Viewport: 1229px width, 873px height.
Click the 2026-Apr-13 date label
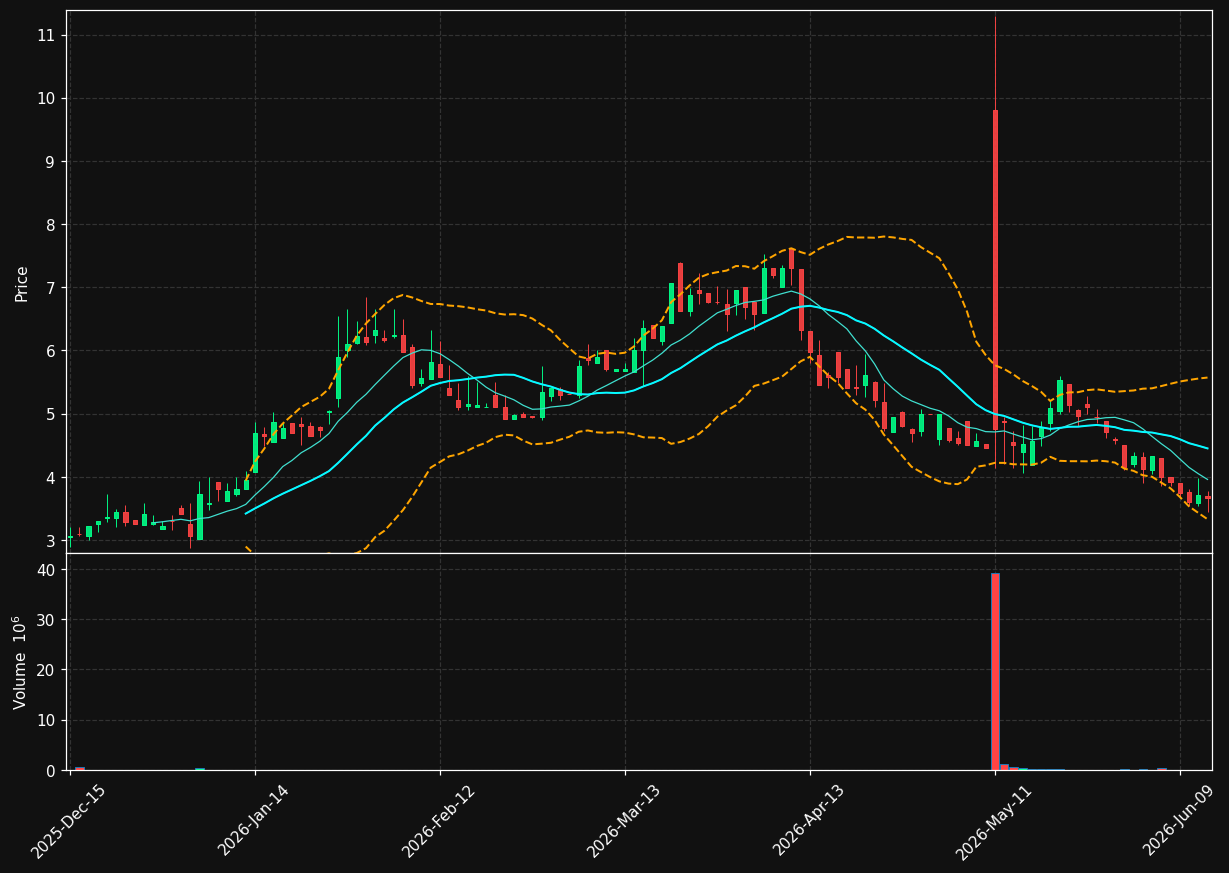coord(808,821)
